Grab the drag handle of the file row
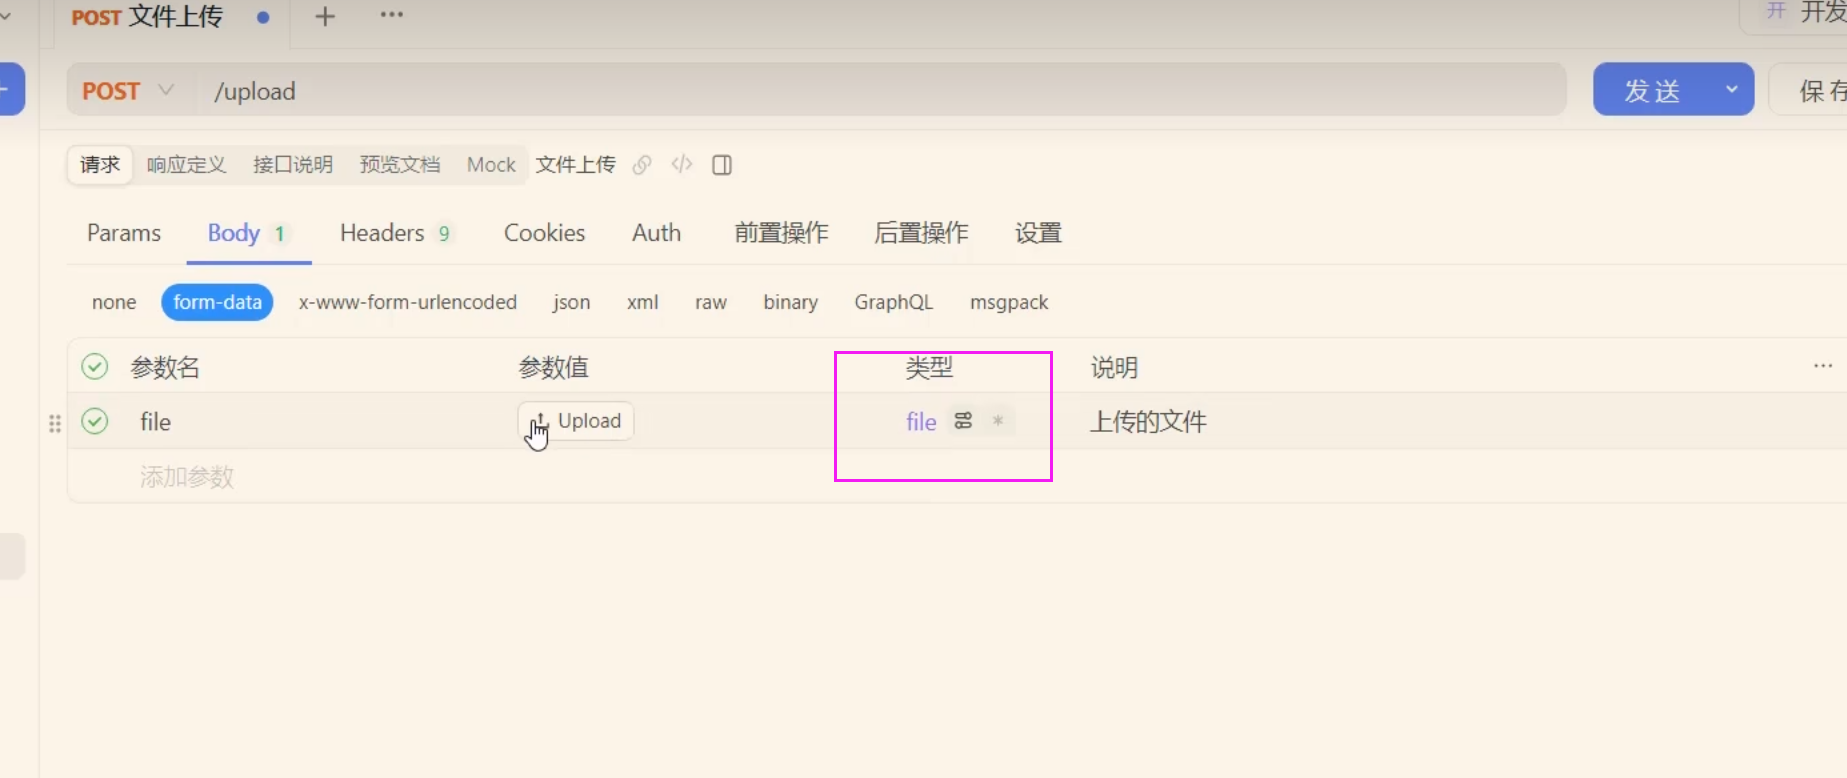 click(55, 423)
